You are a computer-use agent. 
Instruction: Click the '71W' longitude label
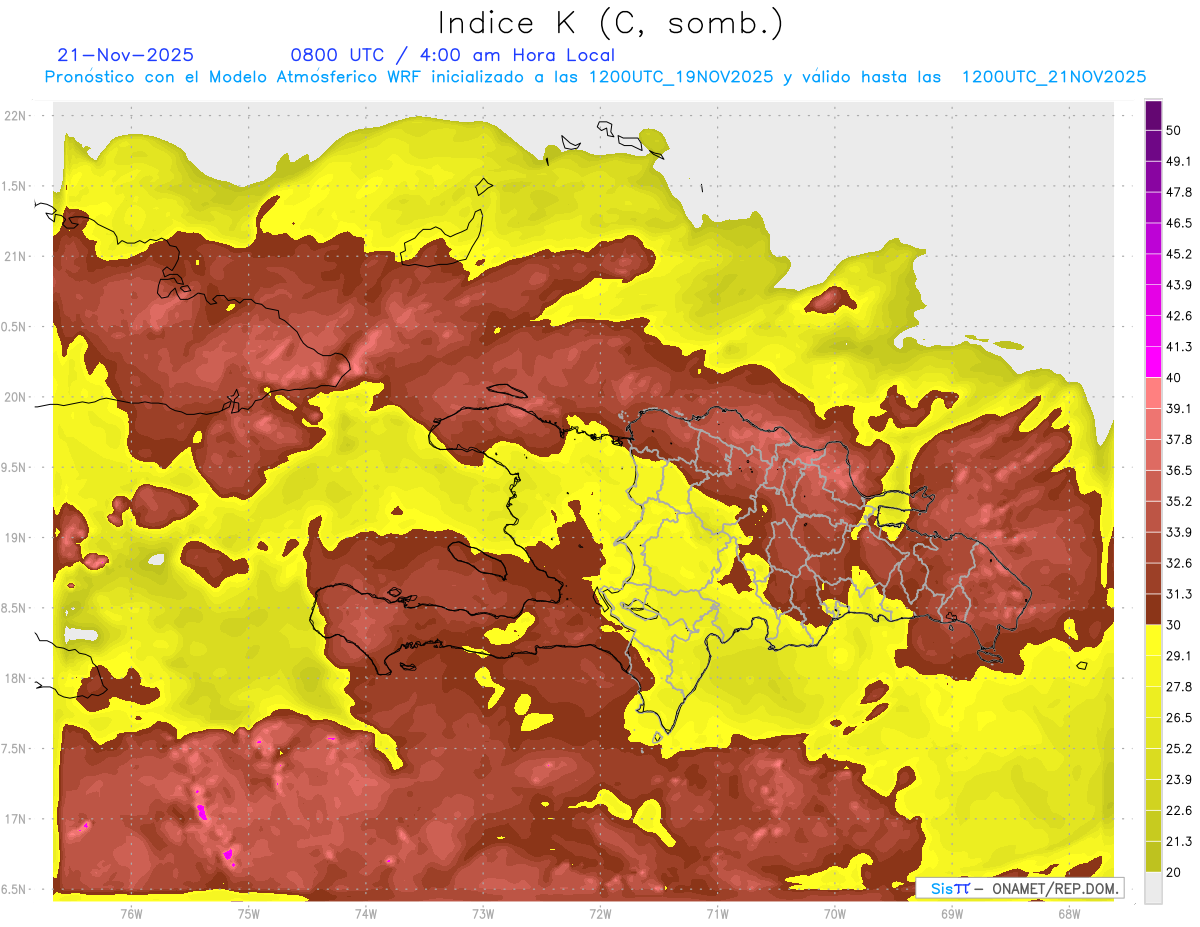(x=717, y=914)
